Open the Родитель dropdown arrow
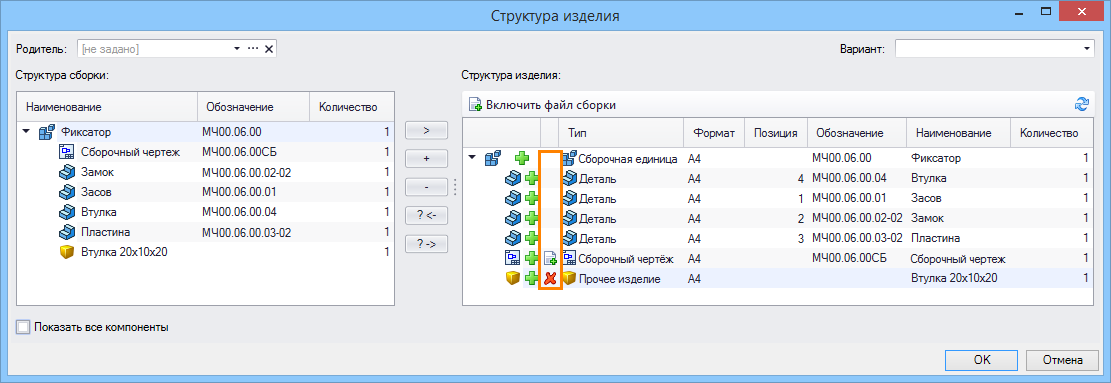Image resolution: width=1111 pixels, height=383 pixels. [237, 49]
